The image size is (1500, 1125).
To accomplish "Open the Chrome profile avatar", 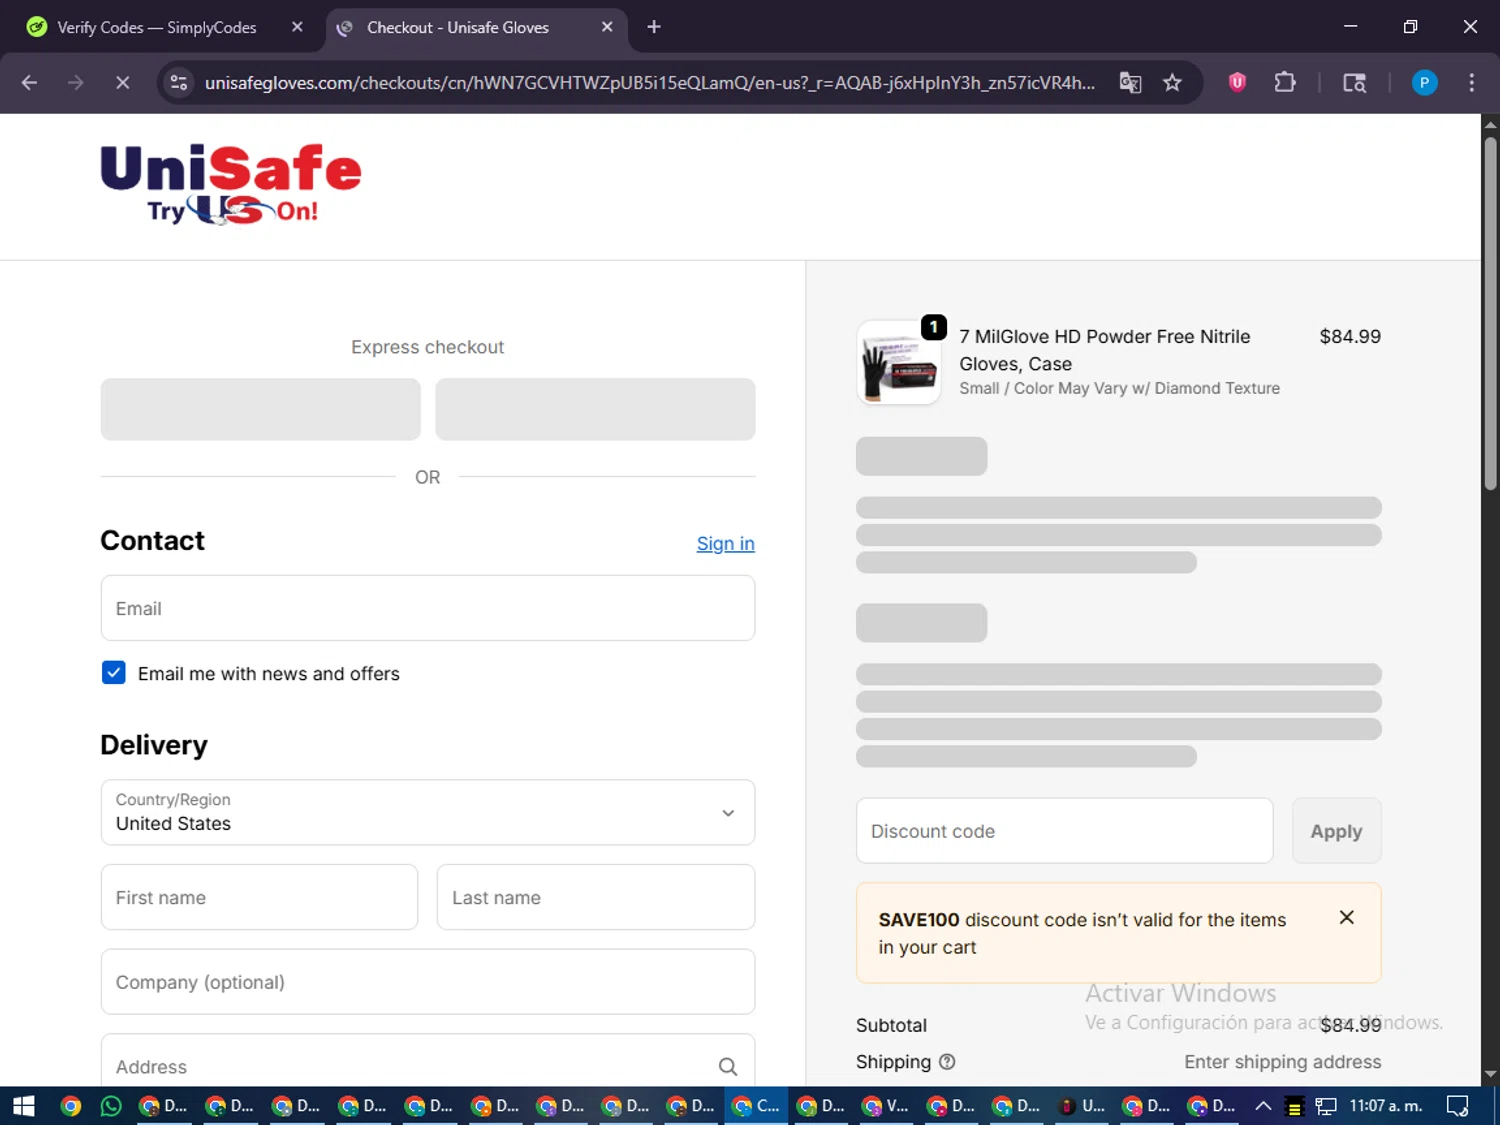I will [x=1424, y=83].
